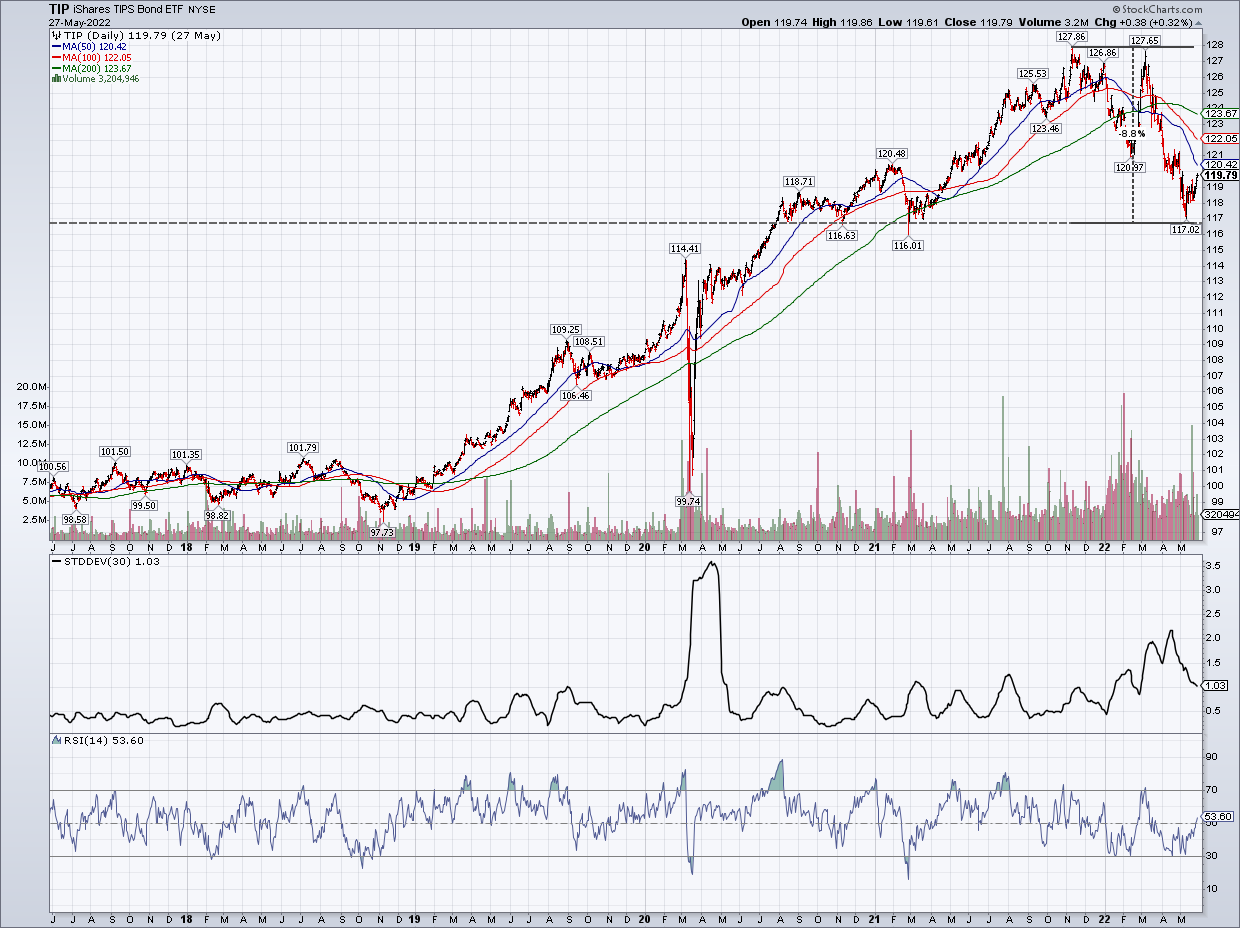Viewport: 1240px width, 928px height.
Task: Click the 123.46 price label
Action: [1046, 128]
